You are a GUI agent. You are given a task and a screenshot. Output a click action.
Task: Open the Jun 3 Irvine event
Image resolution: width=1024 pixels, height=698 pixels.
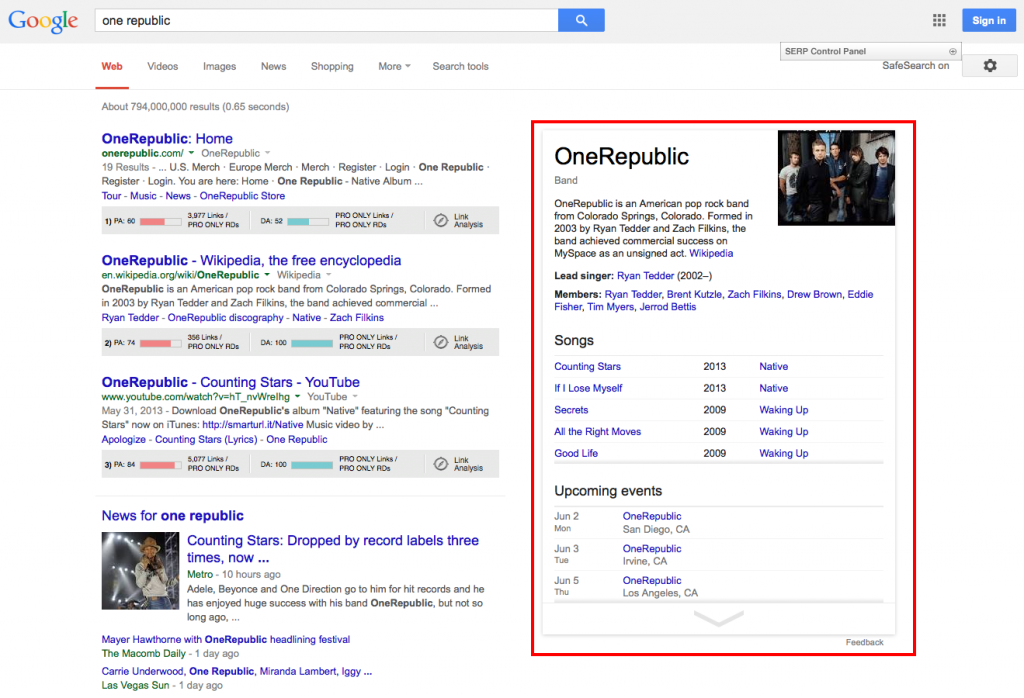point(652,548)
